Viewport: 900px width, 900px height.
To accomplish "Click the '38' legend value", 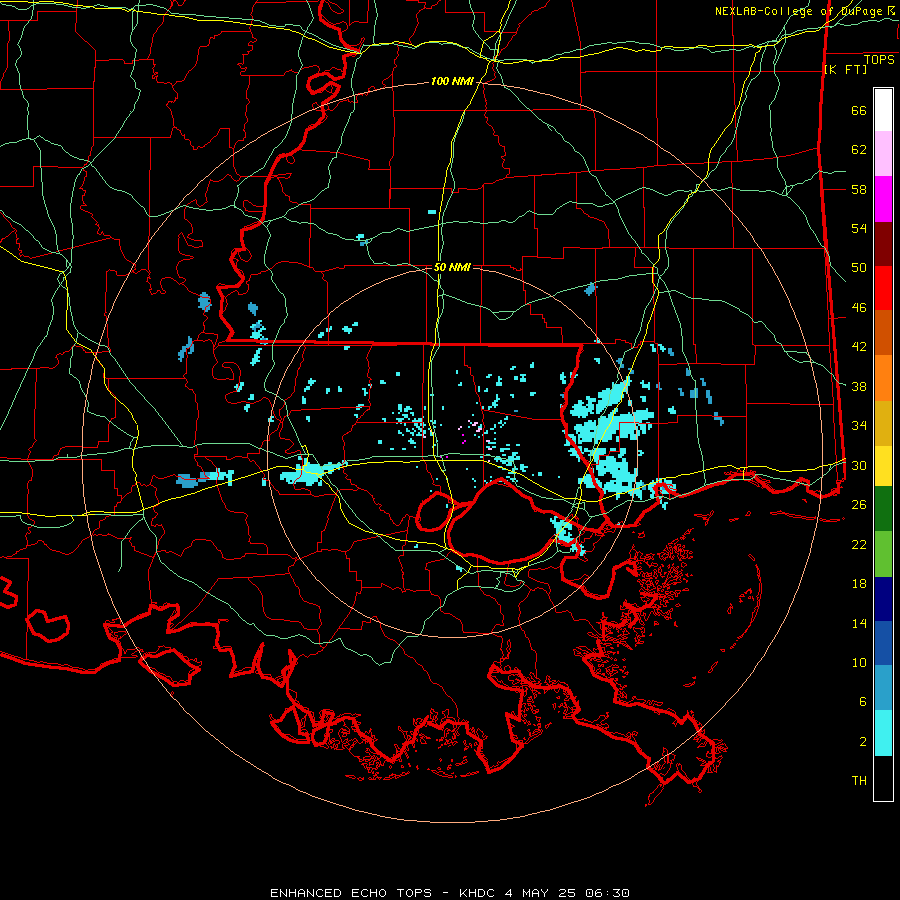I will point(859,387).
